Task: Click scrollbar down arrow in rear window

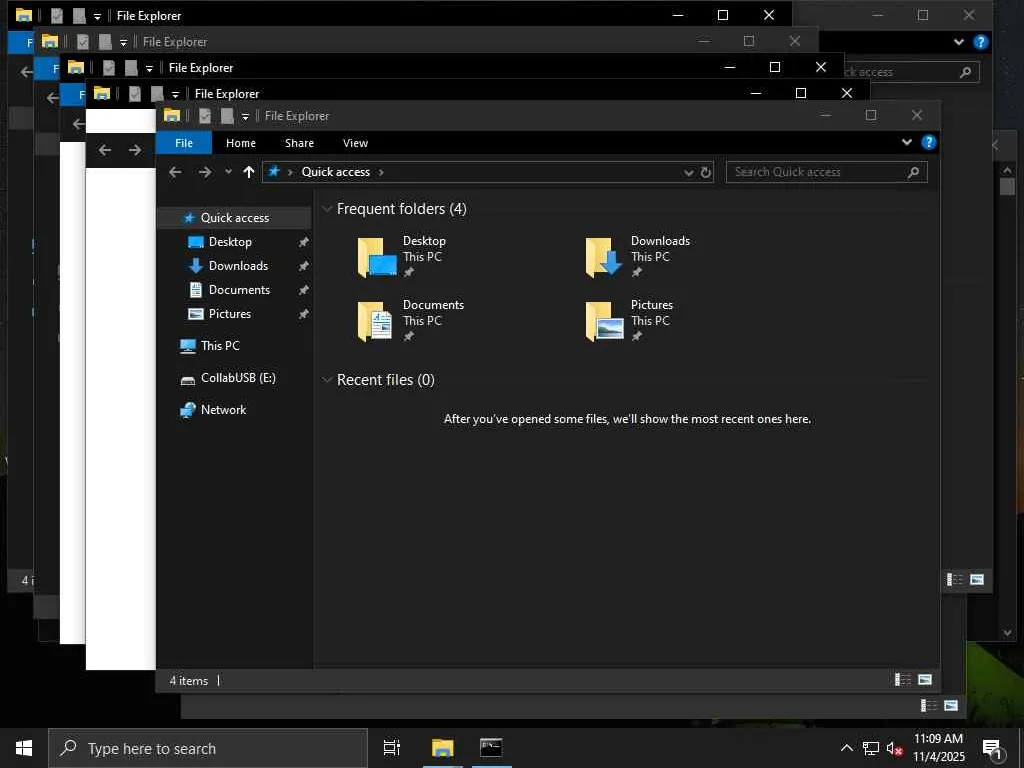Action: click(1007, 632)
